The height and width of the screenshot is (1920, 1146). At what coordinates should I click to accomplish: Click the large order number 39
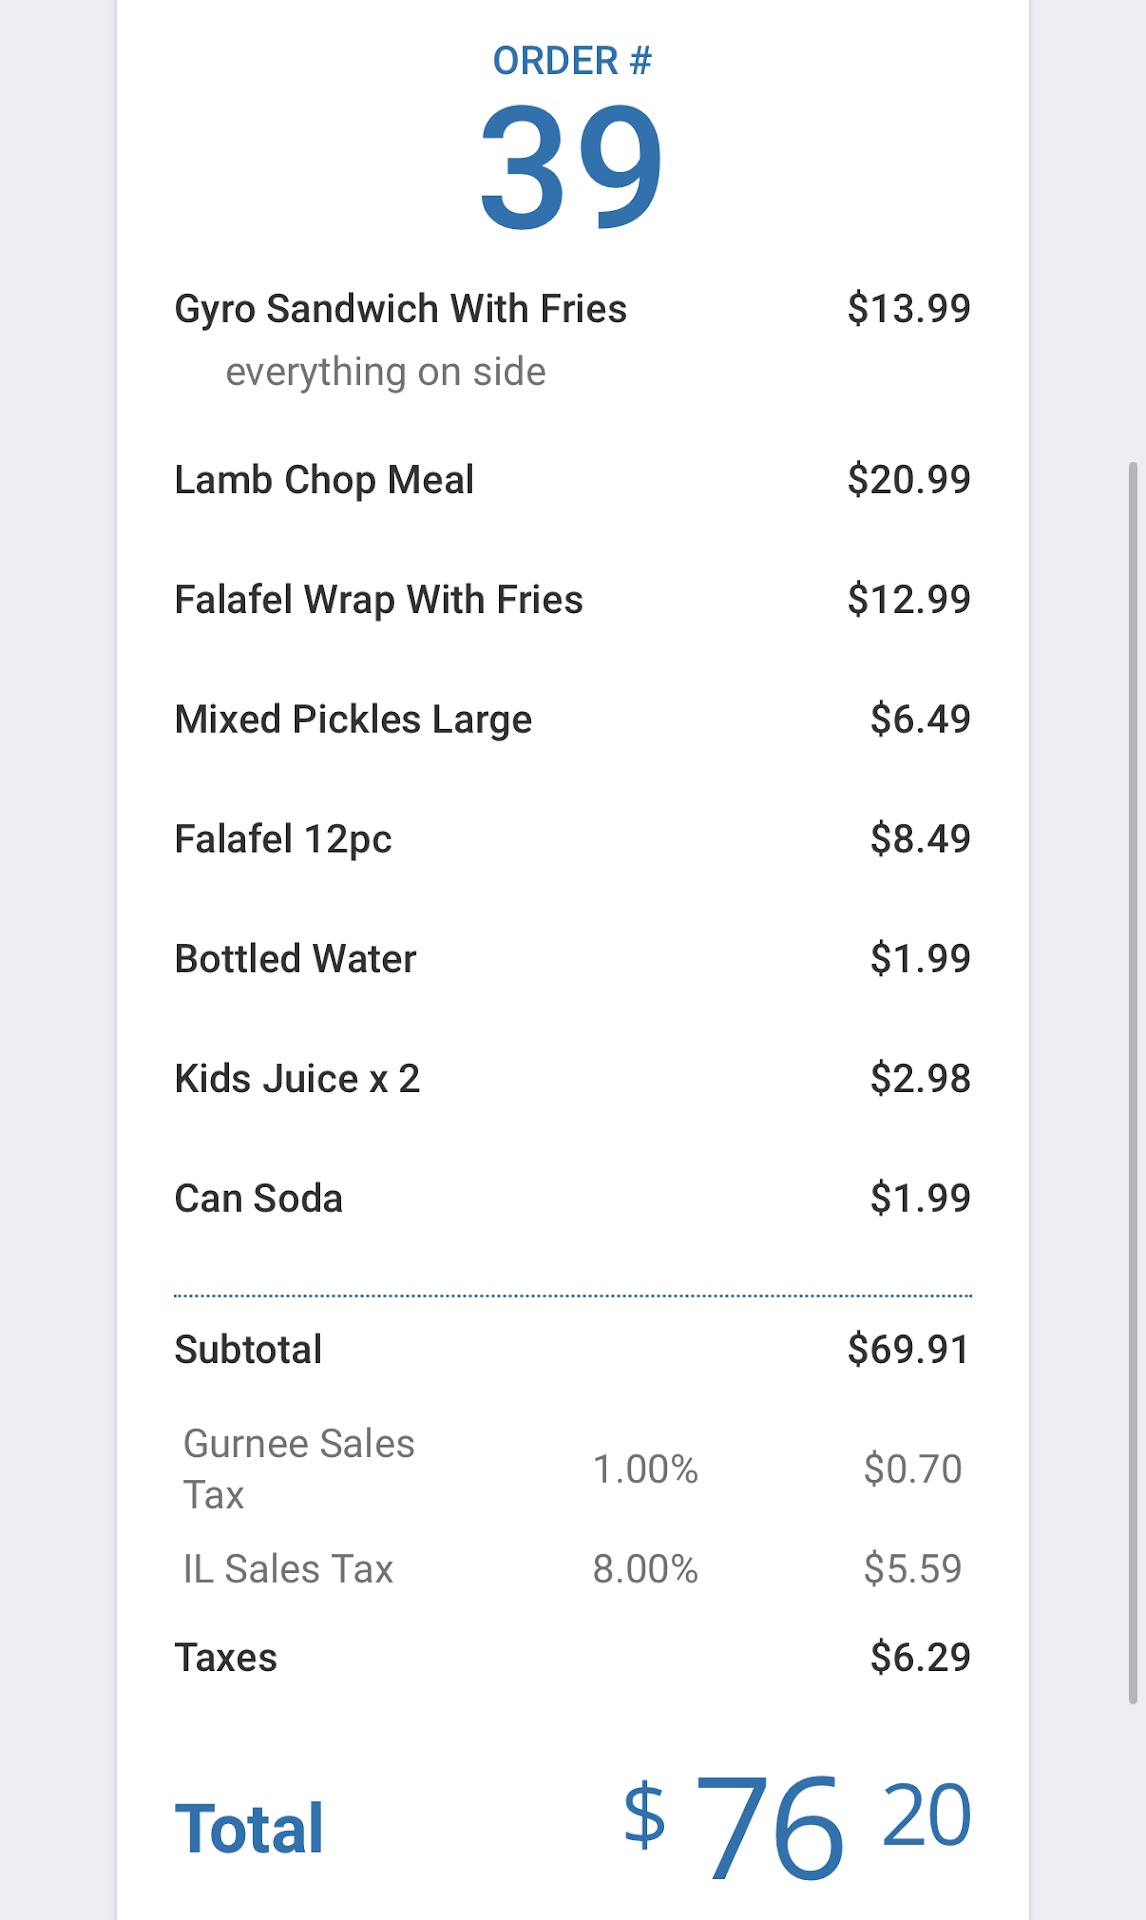click(571, 166)
